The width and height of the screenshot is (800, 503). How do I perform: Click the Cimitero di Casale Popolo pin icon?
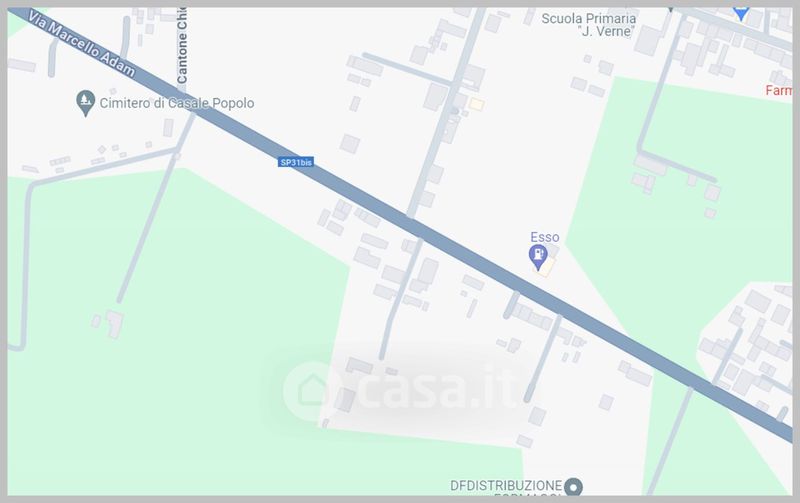85,103
